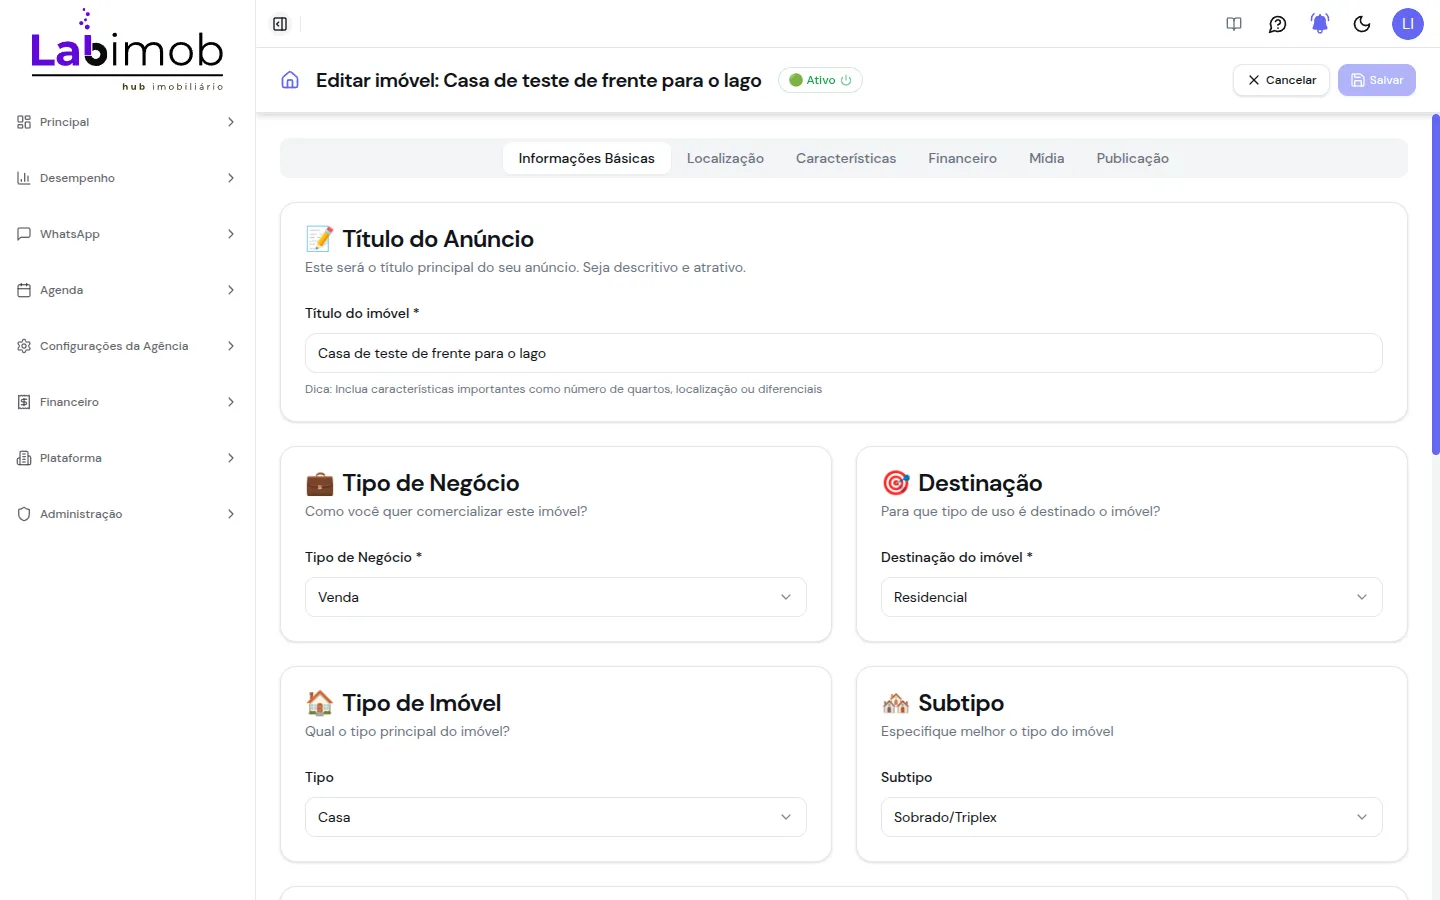This screenshot has height=900, width=1440.
Task: Toggle dark mode moon icon
Action: click(1362, 24)
